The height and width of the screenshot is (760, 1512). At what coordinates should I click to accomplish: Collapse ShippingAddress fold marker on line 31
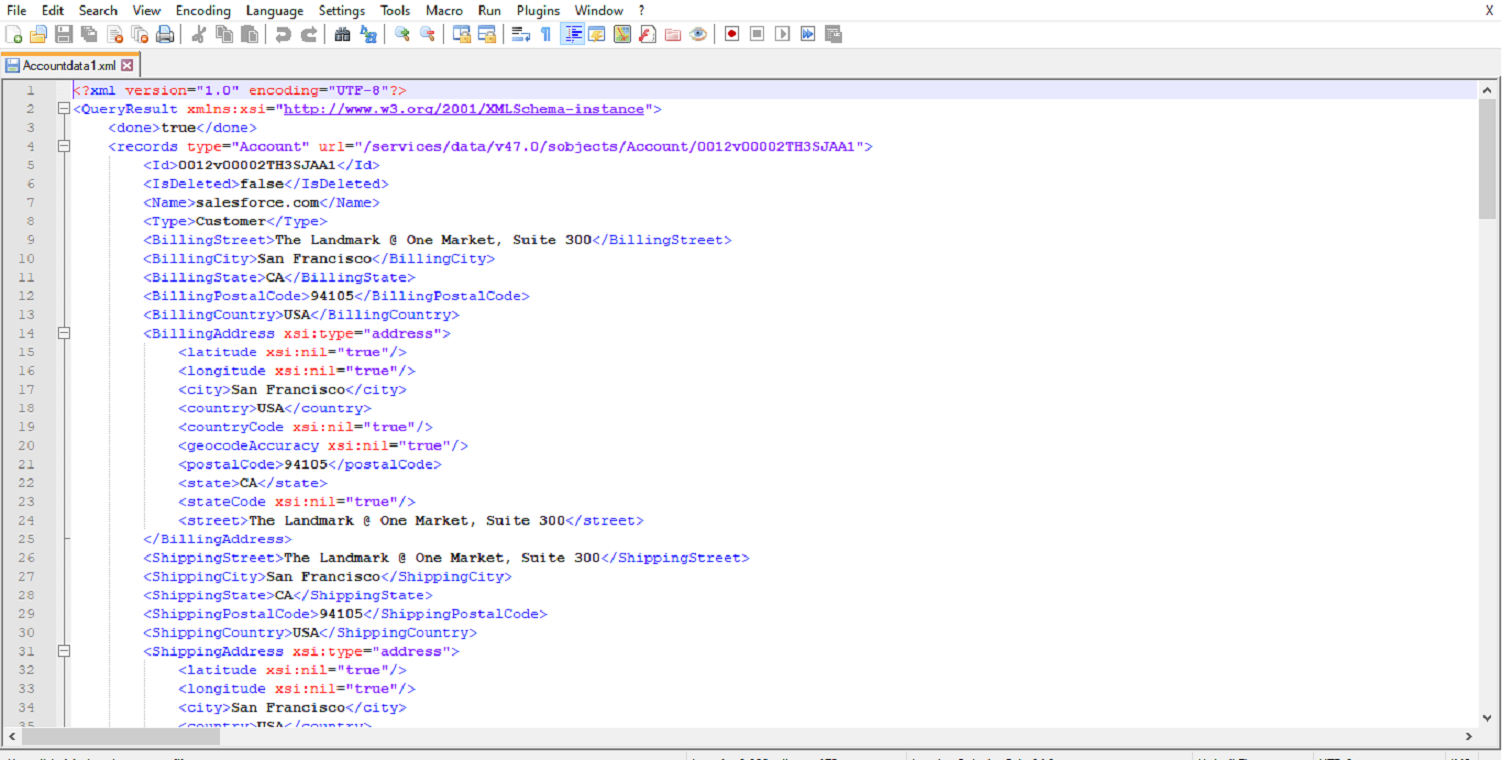pos(64,651)
